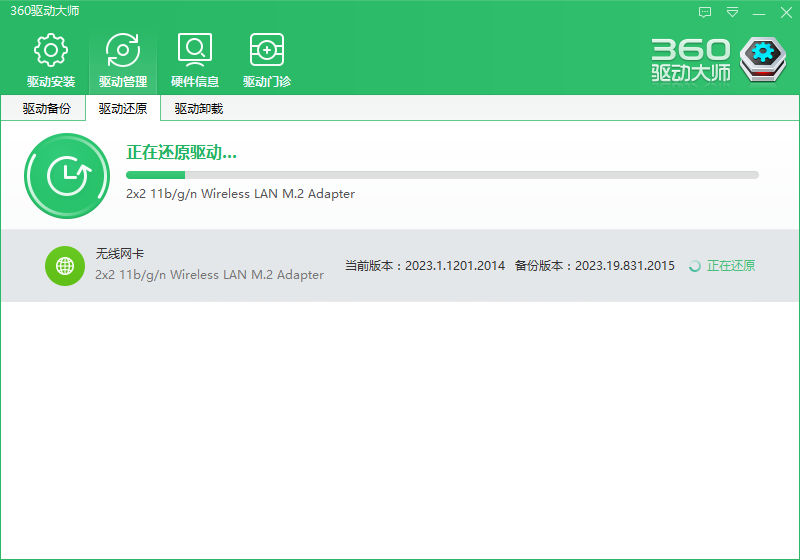
Task: Click the 正在还原 status text
Action: point(731,266)
